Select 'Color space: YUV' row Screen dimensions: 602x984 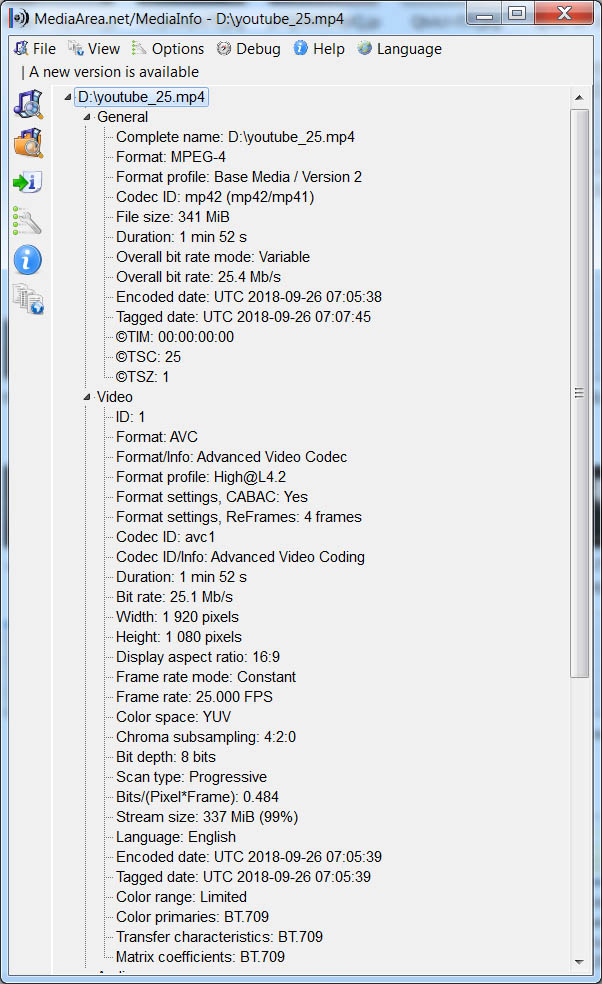click(173, 717)
